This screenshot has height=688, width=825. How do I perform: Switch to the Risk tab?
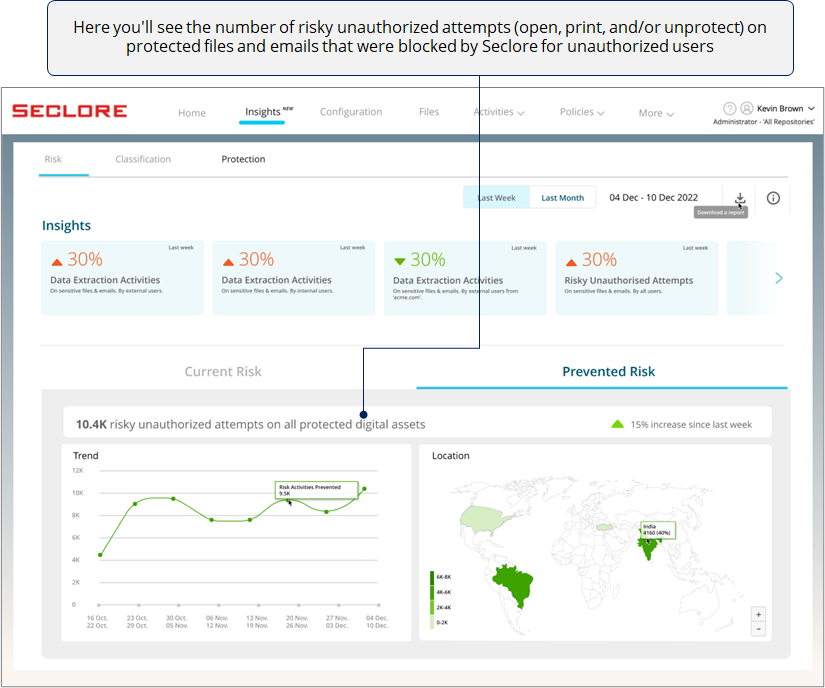tap(53, 159)
